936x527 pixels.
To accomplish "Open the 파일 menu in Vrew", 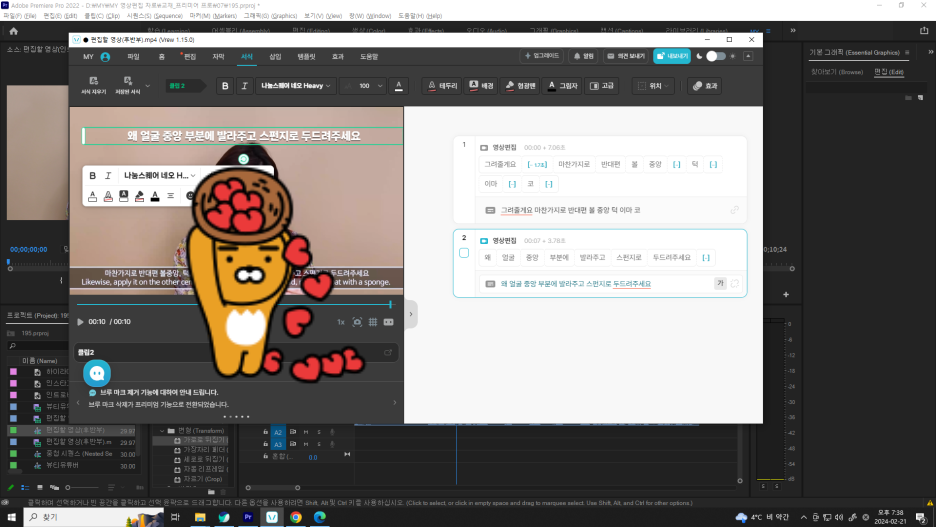I will [133, 57].
